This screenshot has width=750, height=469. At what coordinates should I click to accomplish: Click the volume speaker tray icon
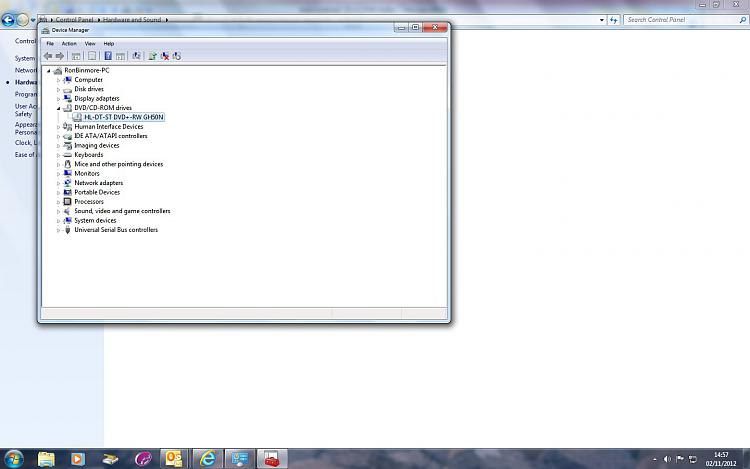[x=667, y=459]
